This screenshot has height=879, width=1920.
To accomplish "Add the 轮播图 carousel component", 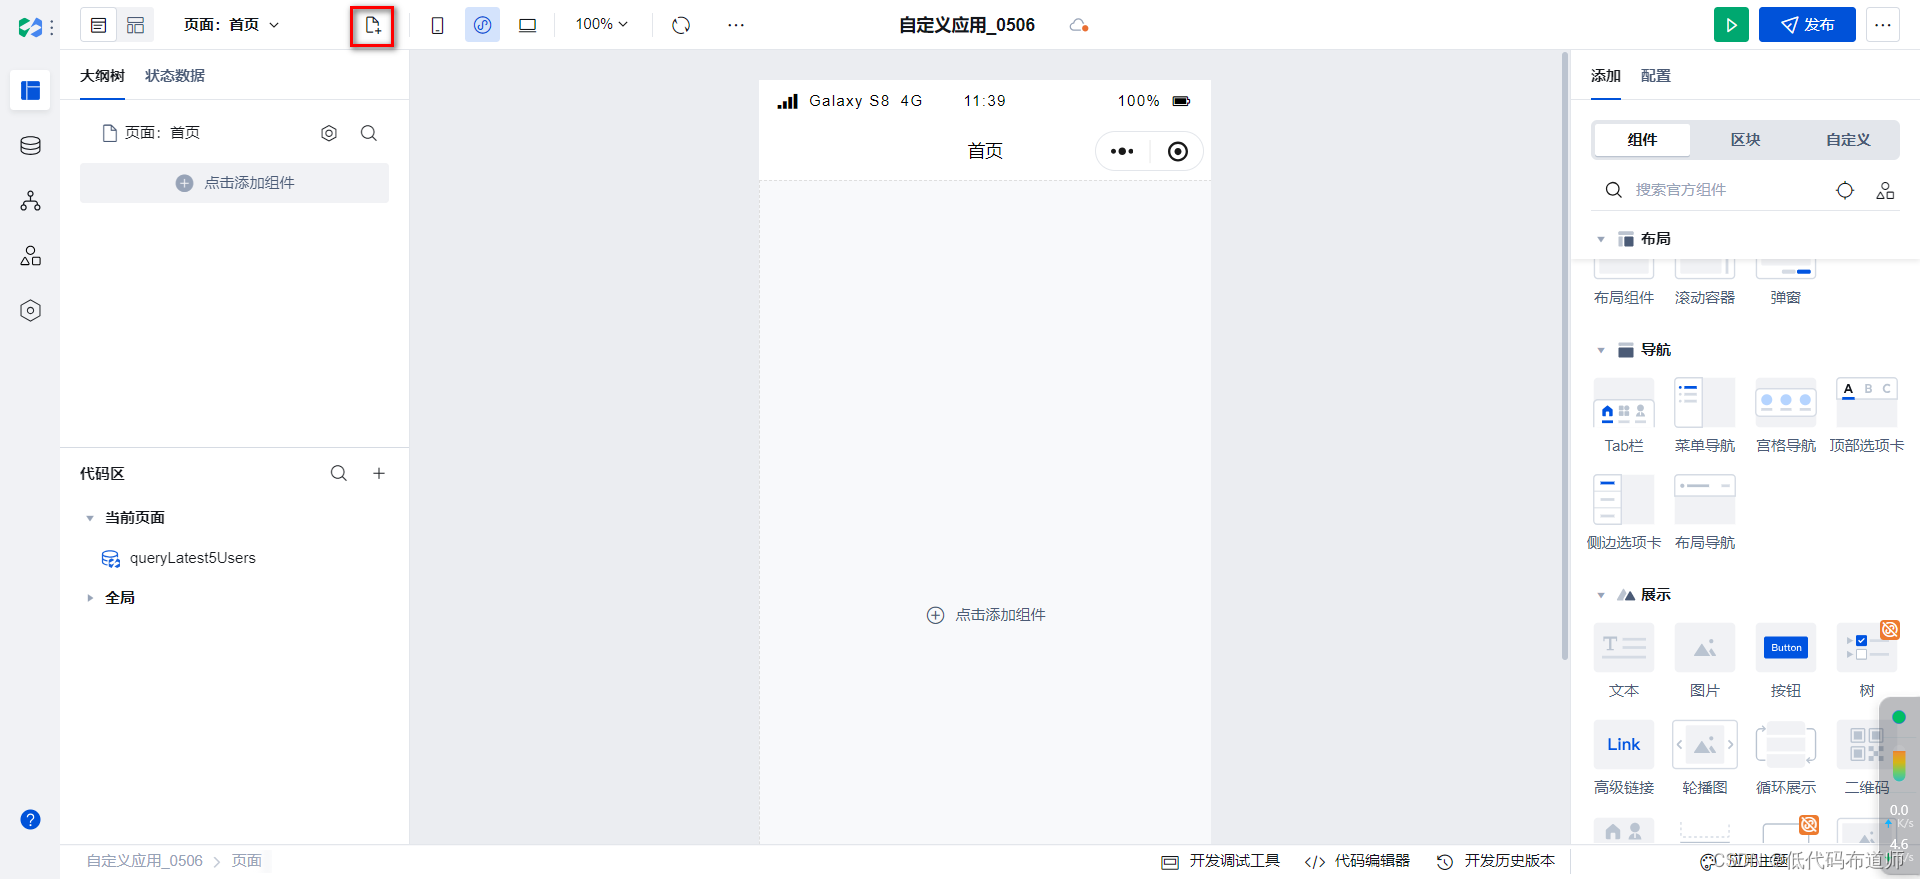I will [1705, 757].
